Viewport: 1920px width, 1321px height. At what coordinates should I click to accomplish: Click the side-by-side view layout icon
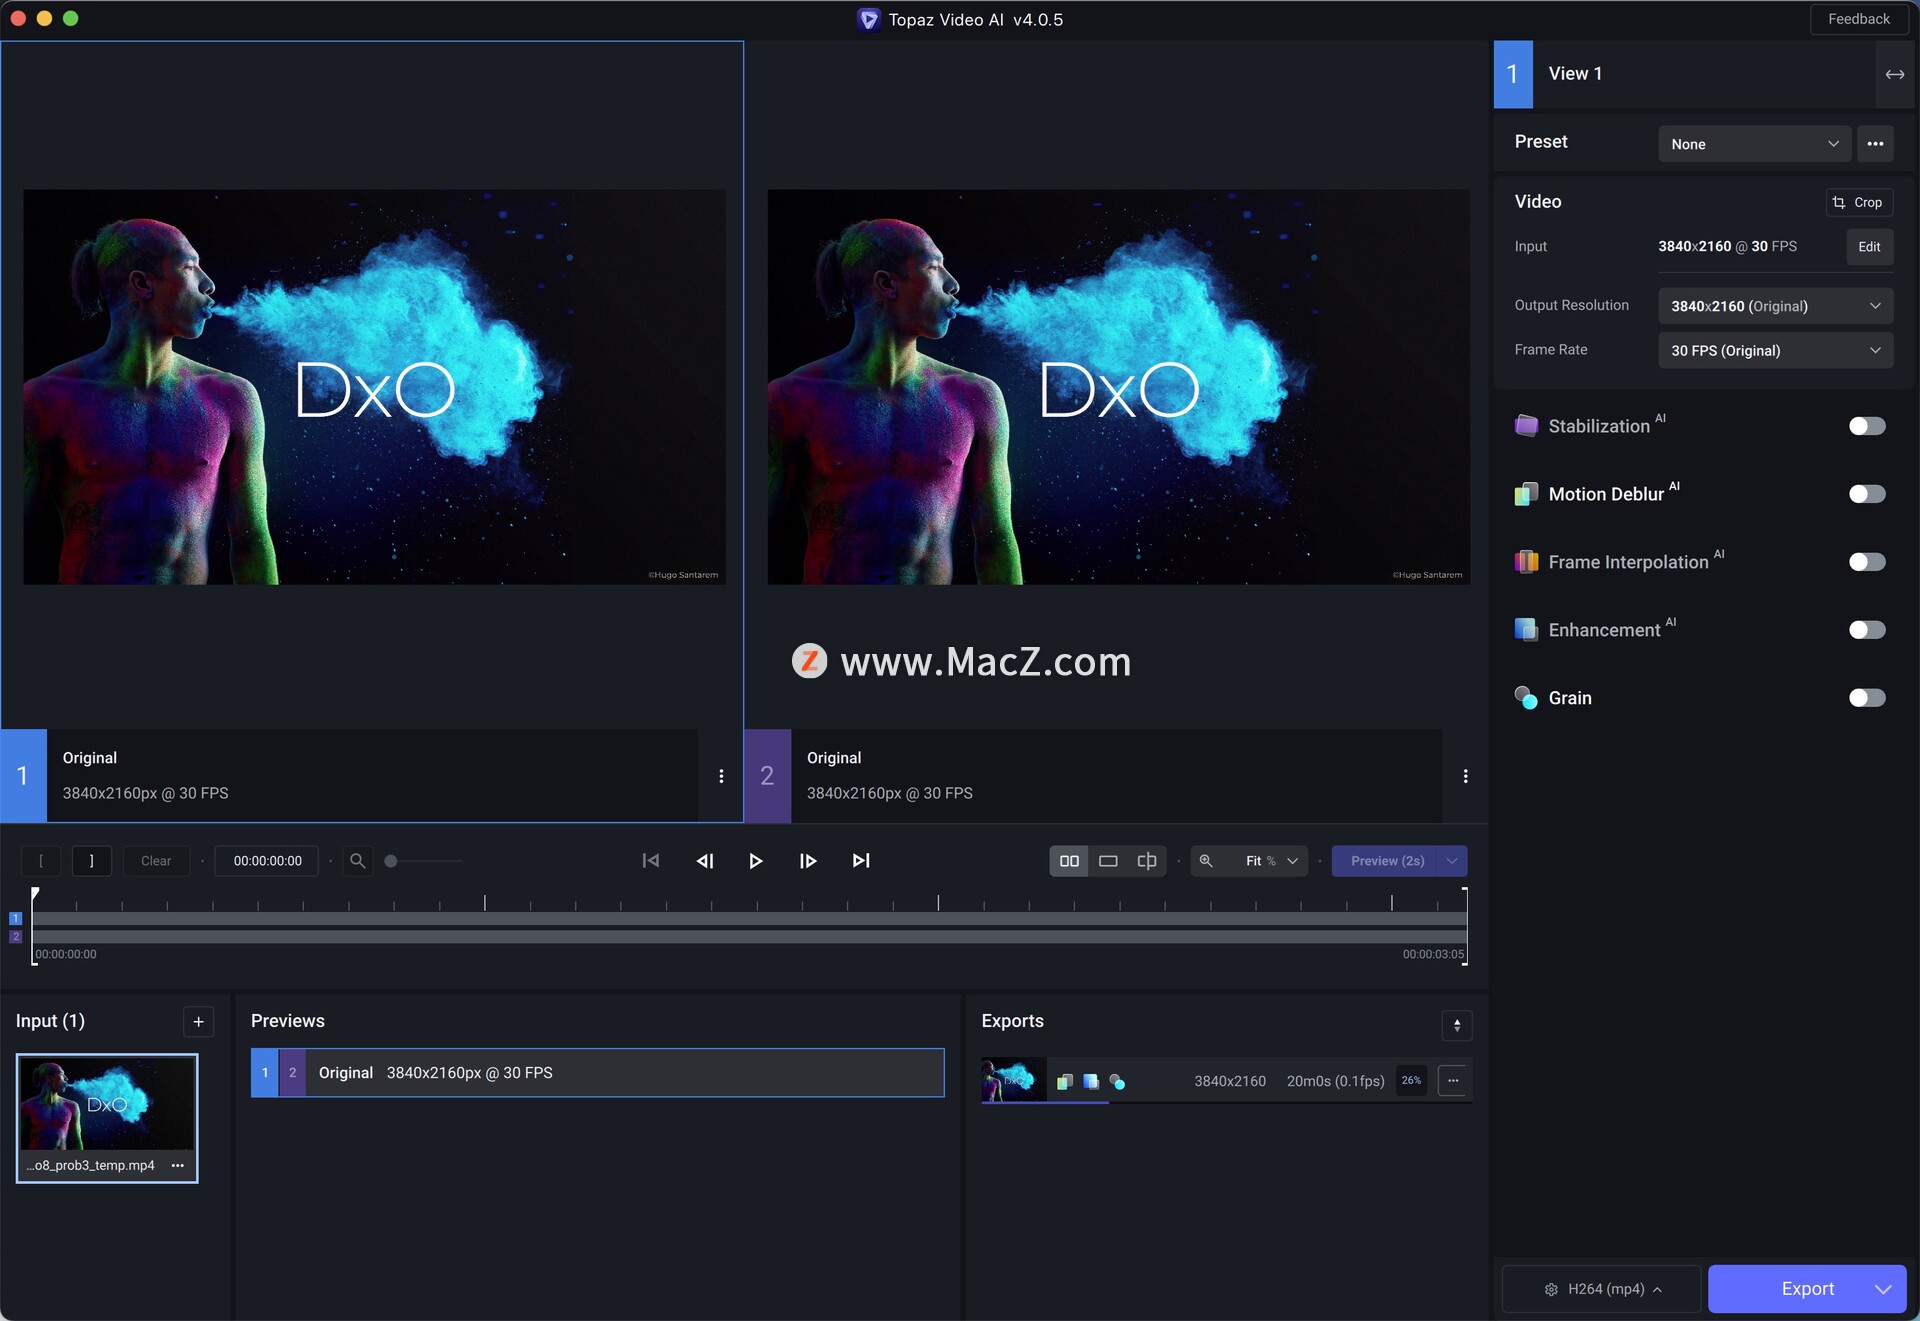(x=1069, y=861)
